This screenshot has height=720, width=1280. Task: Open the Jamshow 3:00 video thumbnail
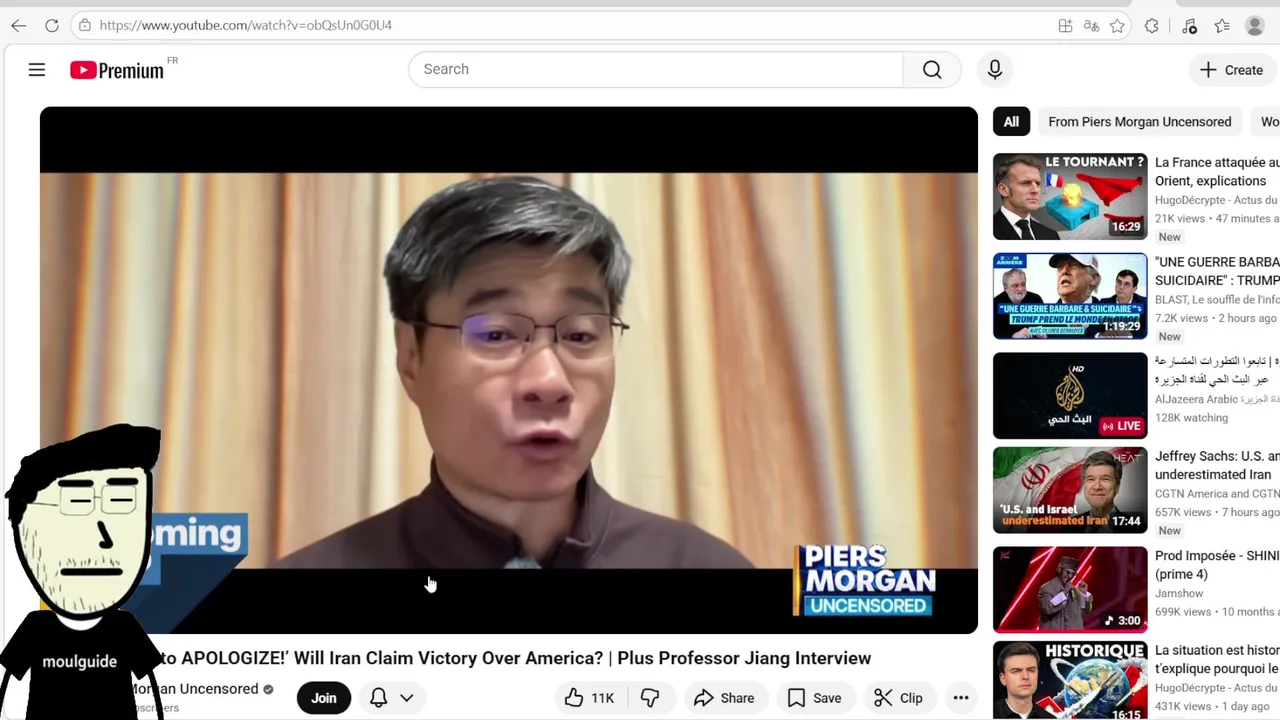coord(1070,589)
